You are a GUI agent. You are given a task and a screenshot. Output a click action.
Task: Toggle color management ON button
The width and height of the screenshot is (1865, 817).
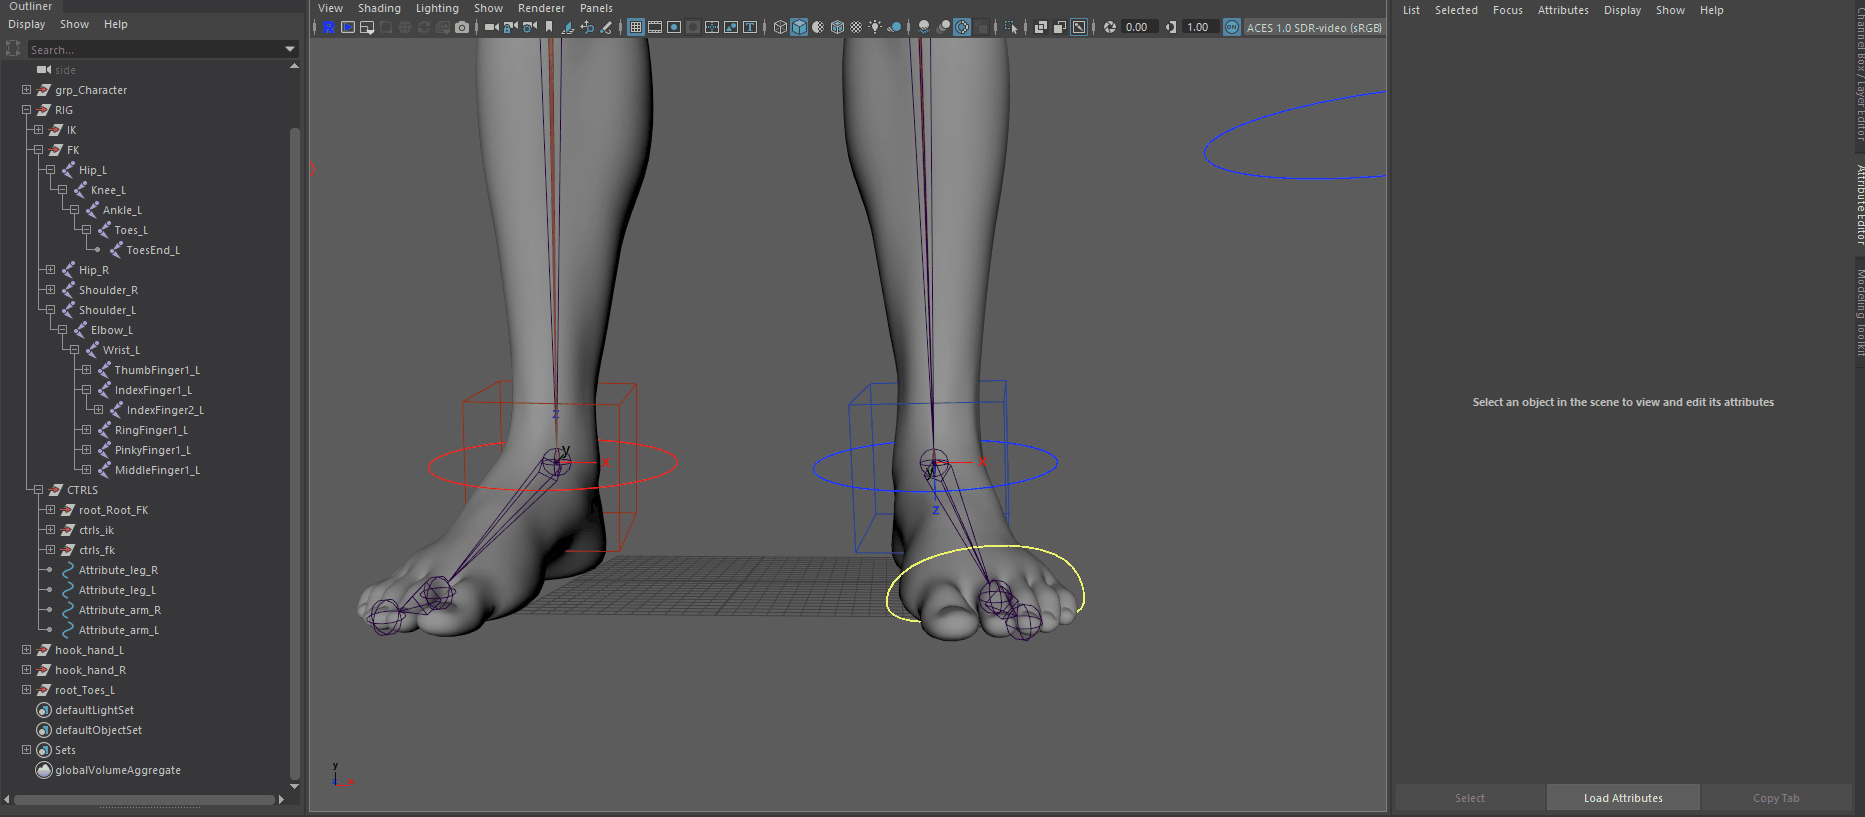tap(1231, 27)
